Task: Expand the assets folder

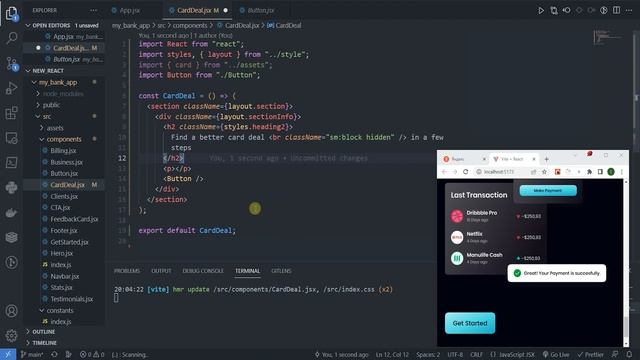Action: tap(55, 128)
